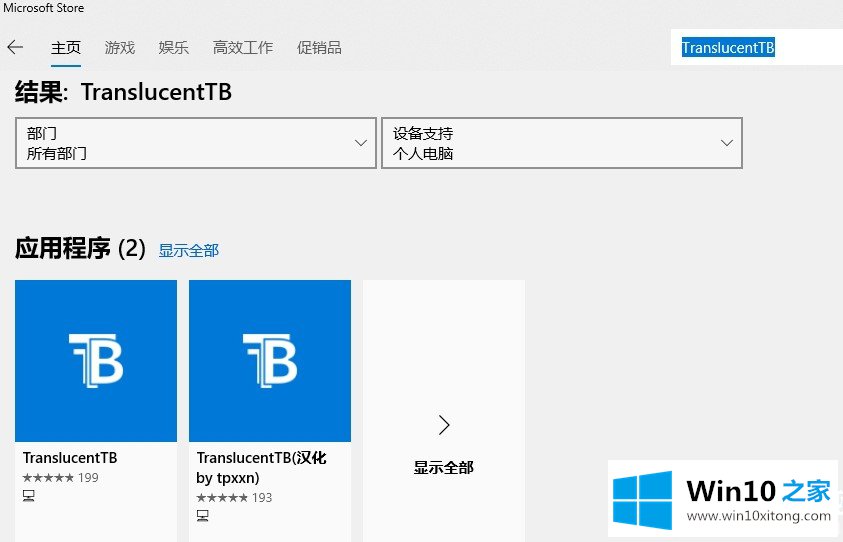
Task: Expand the 设备支持 filter dropdown
Action: [x=562, y=143]
